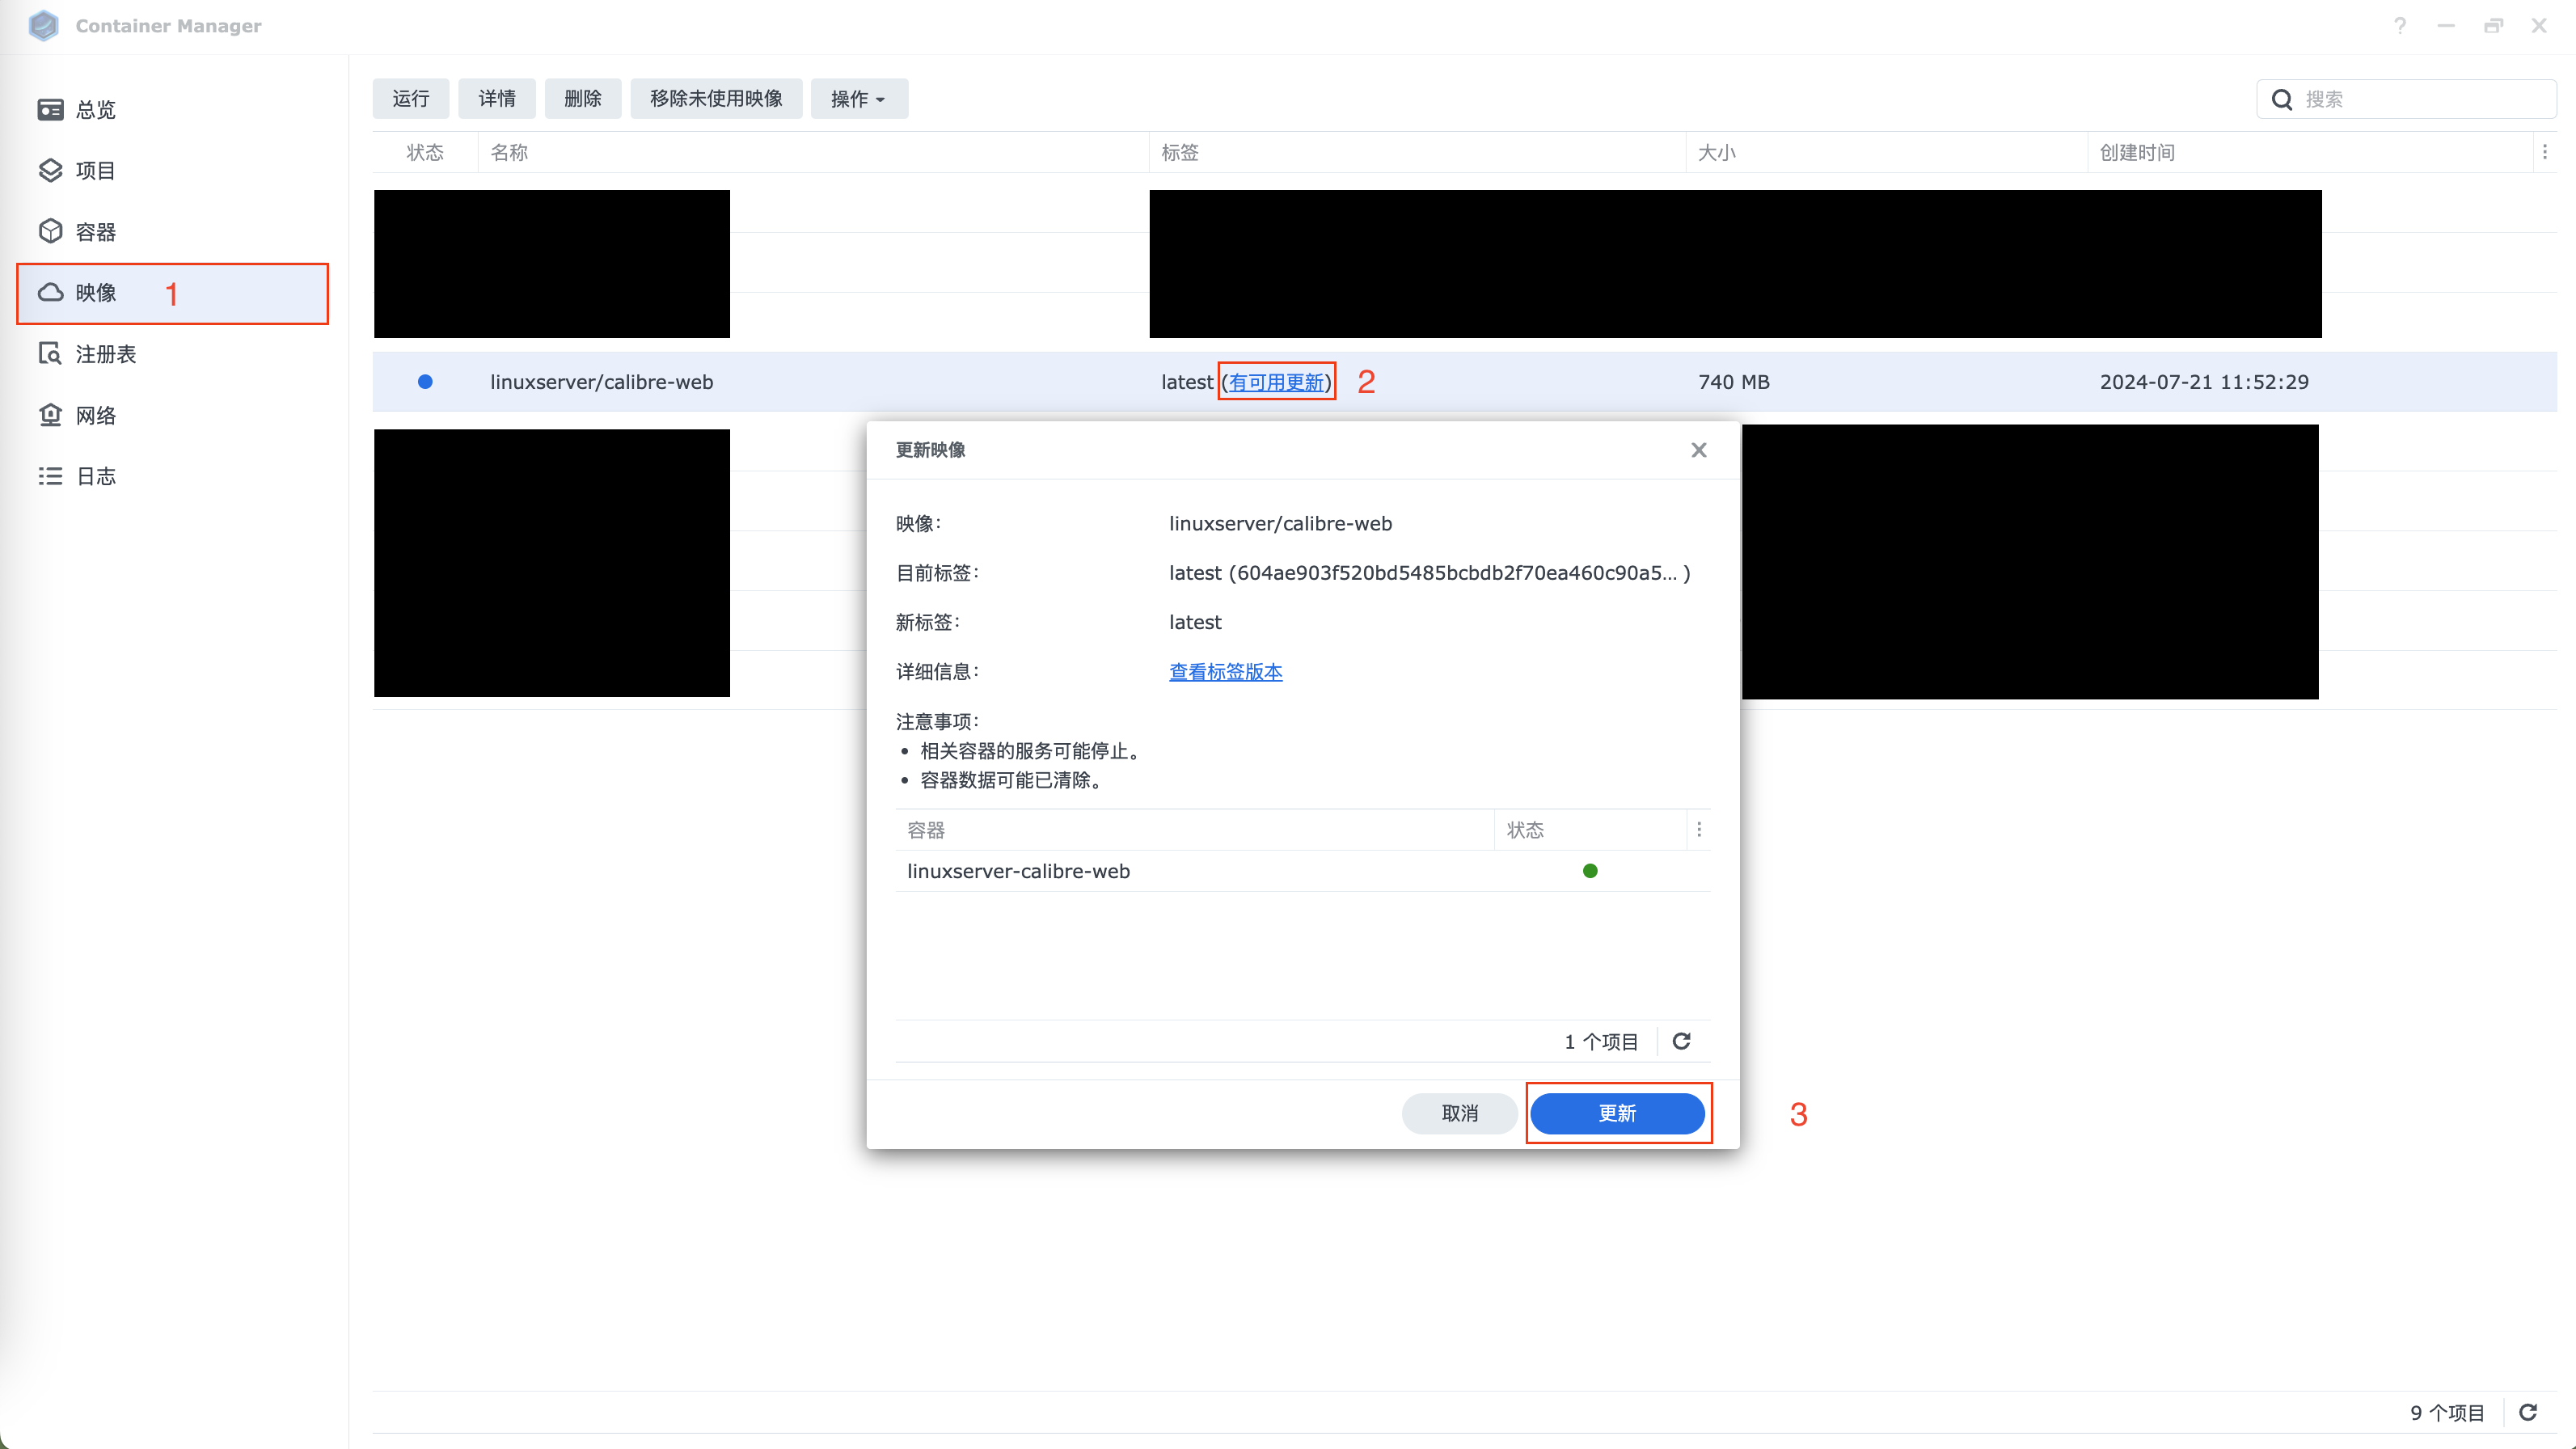Click the 取消 cancel button
This screenshot has width=2576, height=1449.
tap(1459, 1113)
